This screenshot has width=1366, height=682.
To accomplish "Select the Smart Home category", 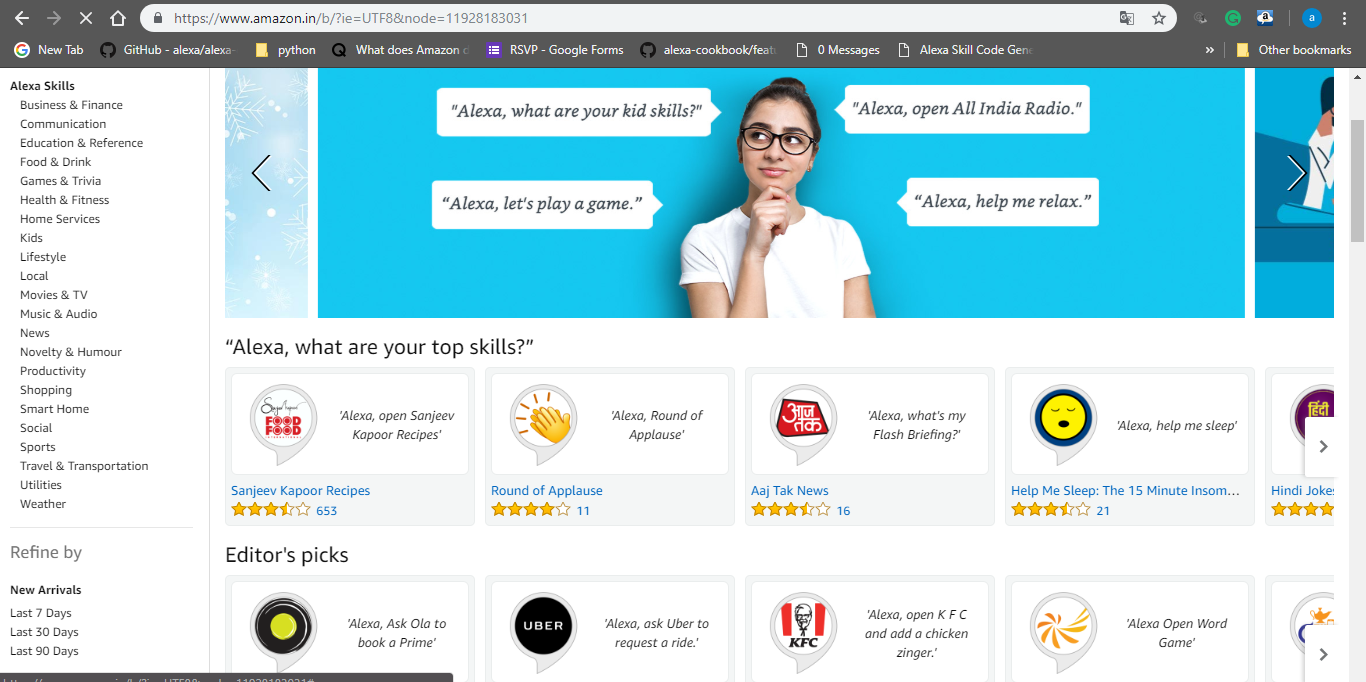I will click(x=54, y=409).
